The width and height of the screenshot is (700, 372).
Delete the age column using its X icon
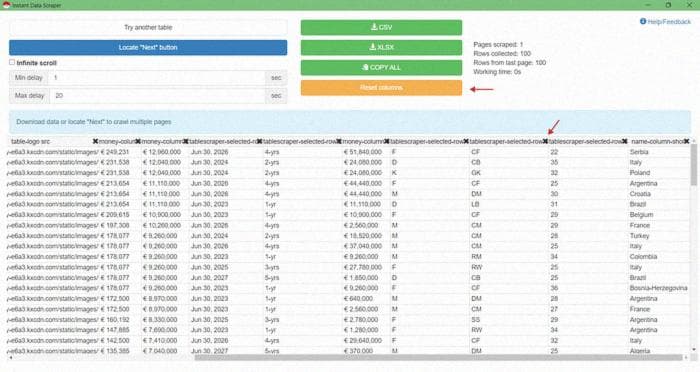tap(625, 141)
